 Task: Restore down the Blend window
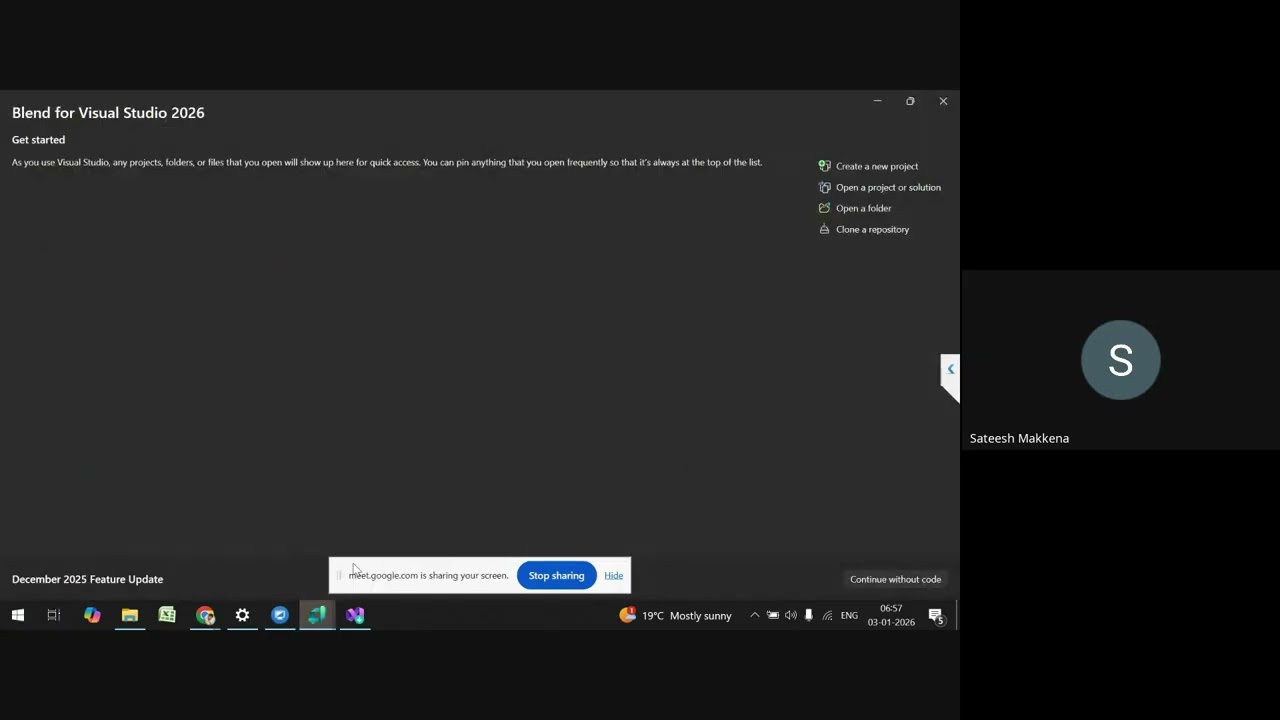[x=910, y=101]
